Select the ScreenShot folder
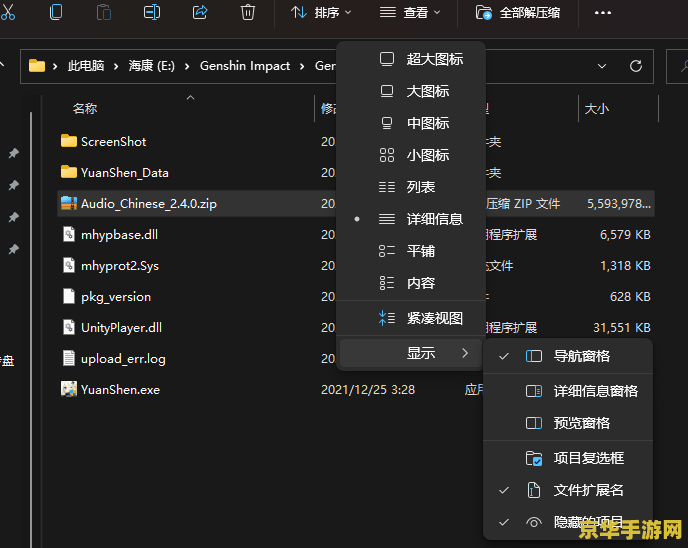The width and height of the screenshot is (688, 548). pyautogui.click(x=113, y=142)
